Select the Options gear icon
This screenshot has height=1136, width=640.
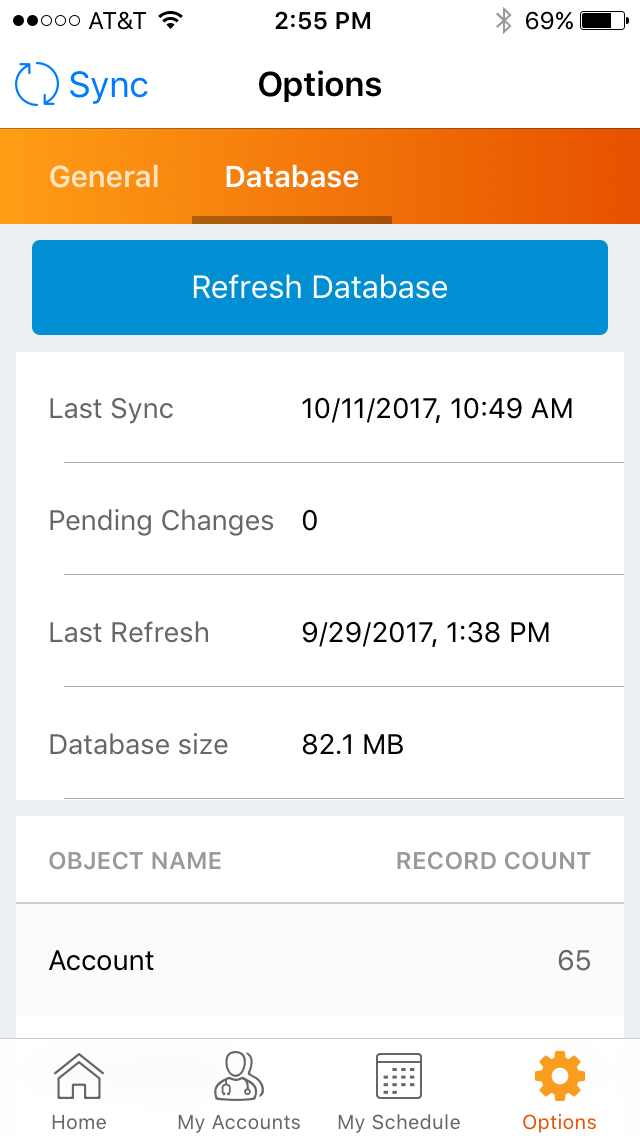pos(559,1077)
